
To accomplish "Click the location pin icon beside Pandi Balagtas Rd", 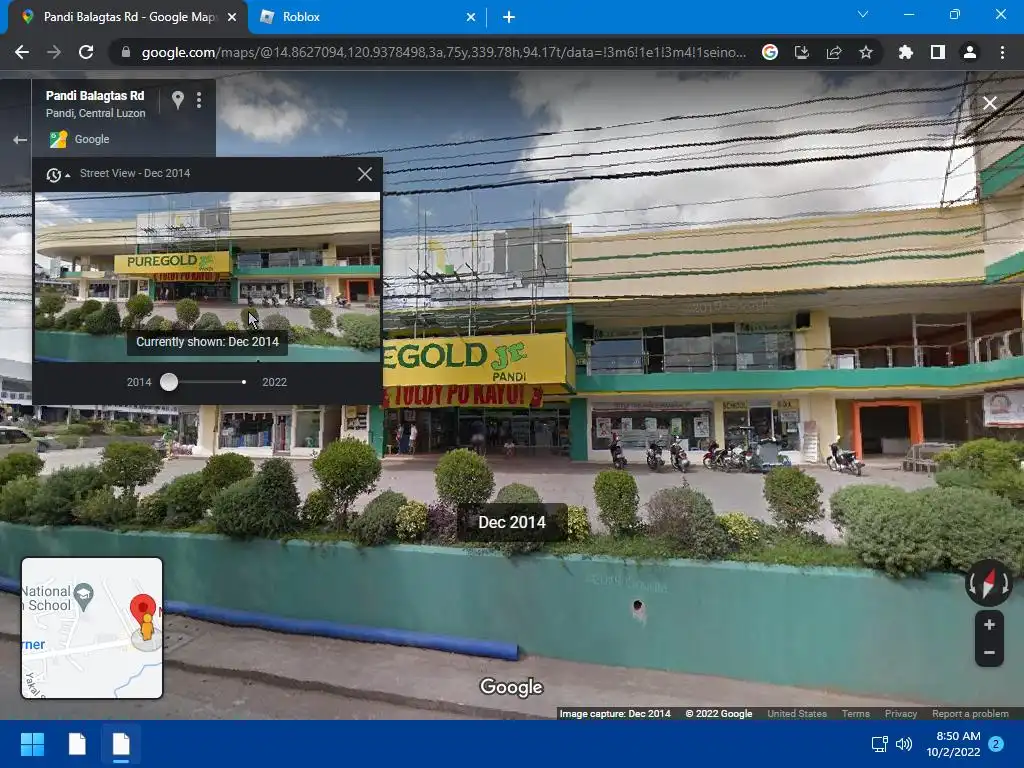I will tap(177, 100).
